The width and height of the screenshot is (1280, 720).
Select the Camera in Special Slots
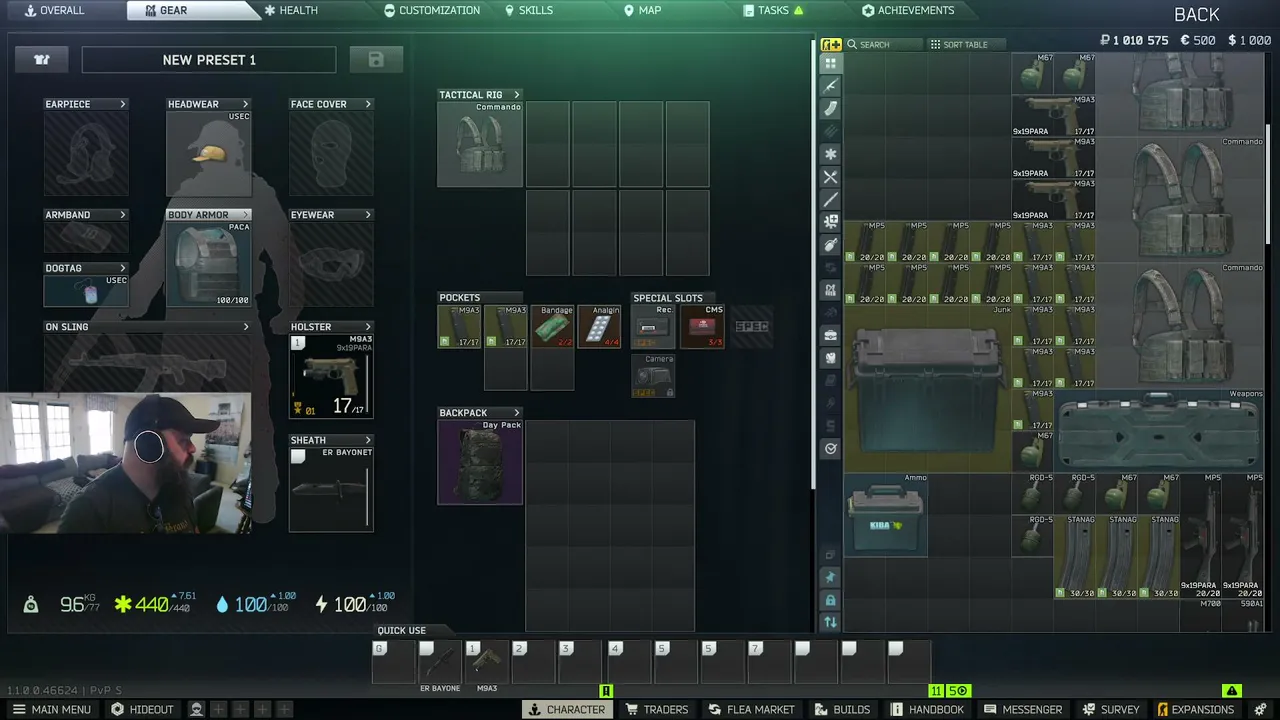tap(654, 375)
